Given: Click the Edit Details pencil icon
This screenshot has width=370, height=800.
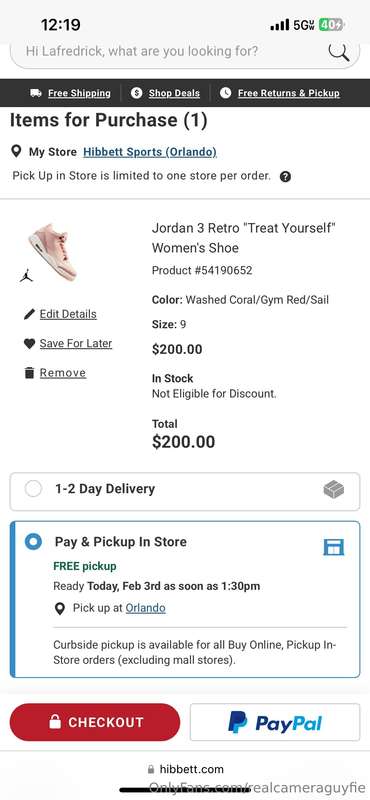Looking at the screenshot, I should (29, 314).
